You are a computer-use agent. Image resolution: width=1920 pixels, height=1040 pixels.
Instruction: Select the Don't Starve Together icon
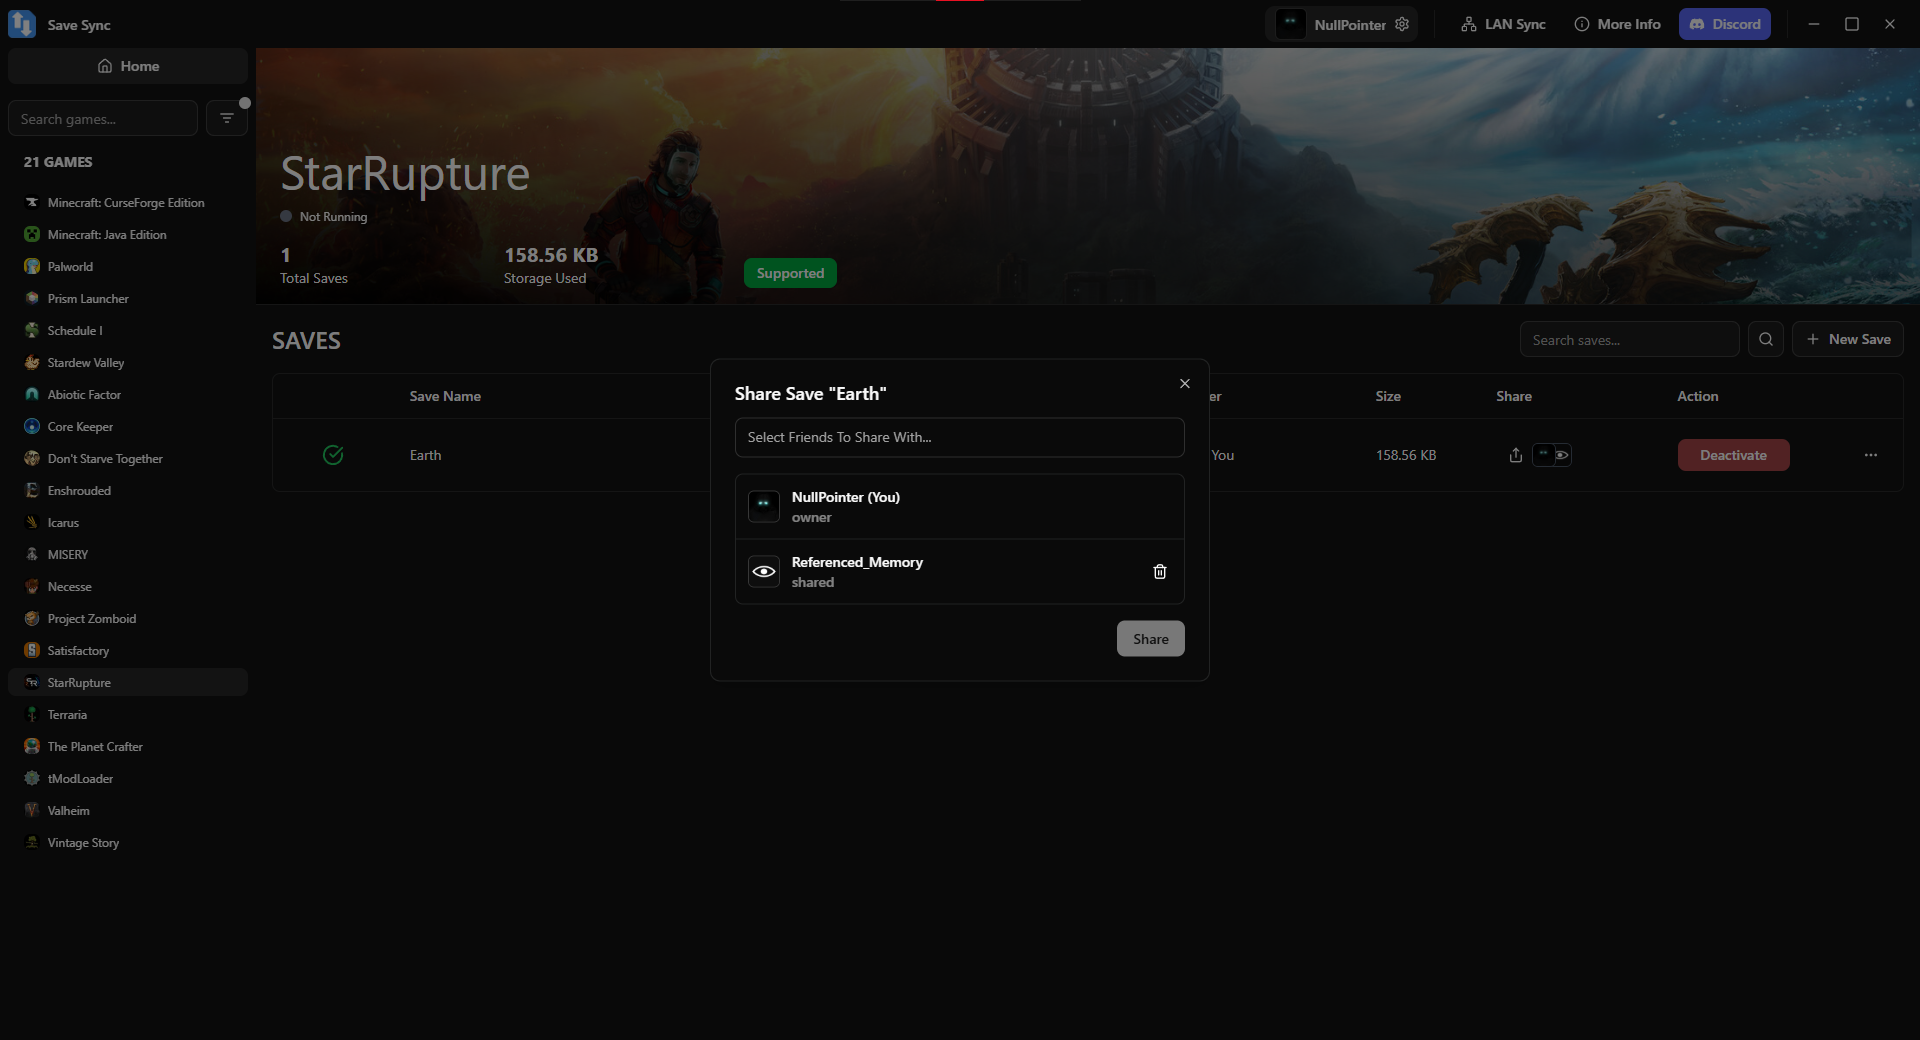pos(32,459)
